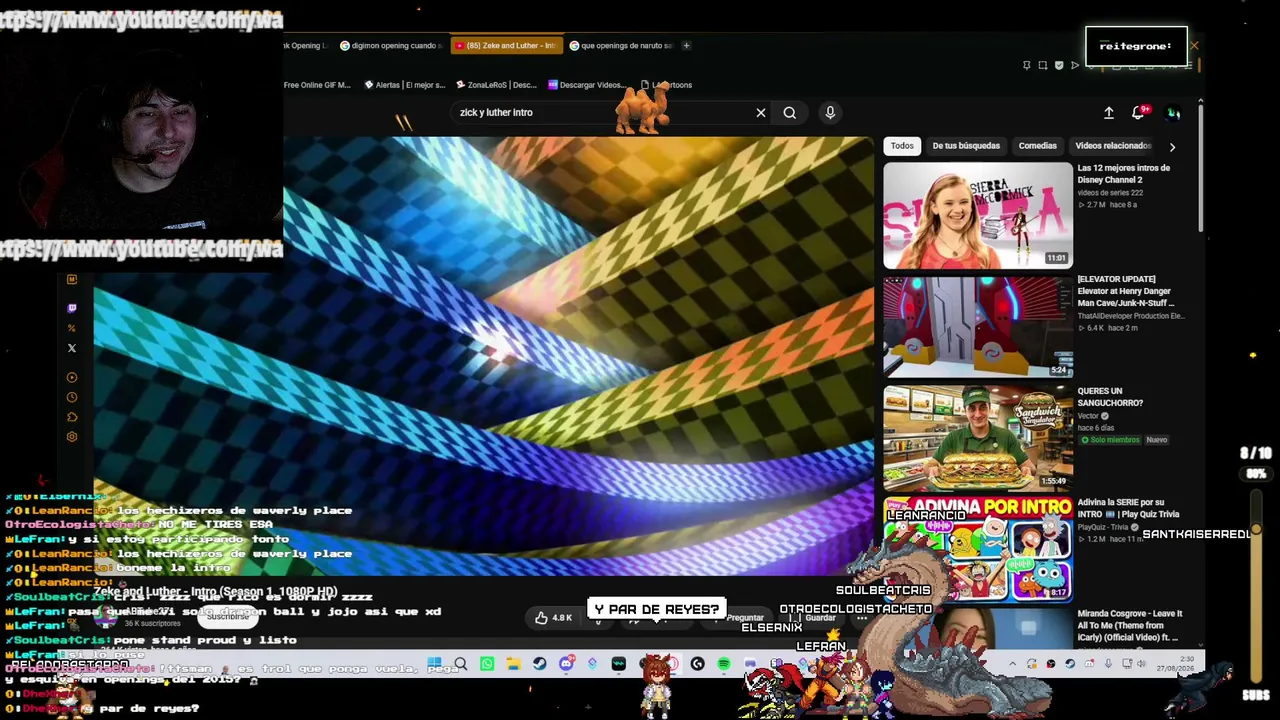The image size is (1280, 720).
Task: Show hidden system tray icons chevron
Action: pyautogui.click(x=1012, y=664)
